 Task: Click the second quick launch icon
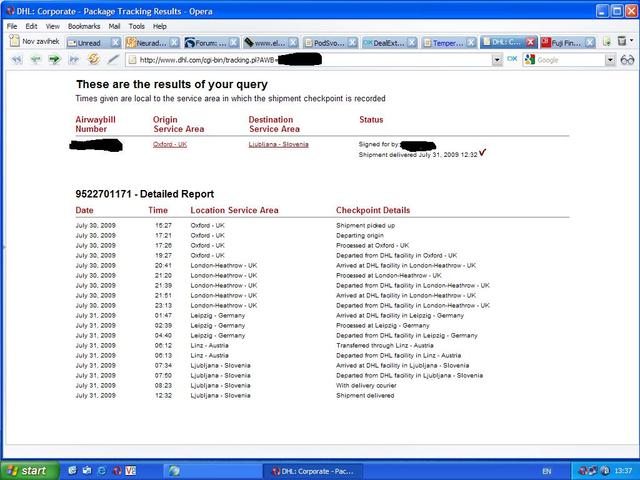[x=87, y=471]
